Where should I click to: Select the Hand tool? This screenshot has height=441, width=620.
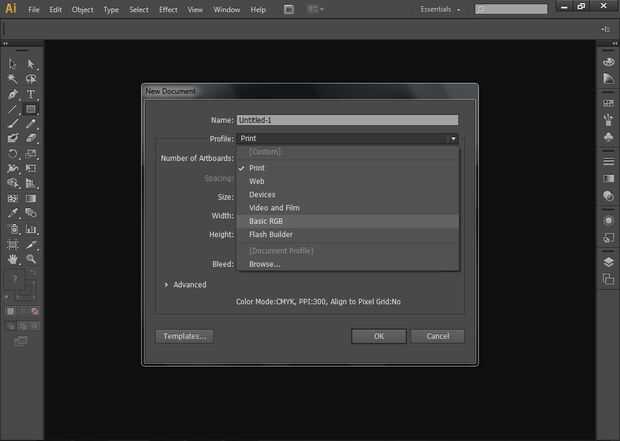click(x=12, y=259)
